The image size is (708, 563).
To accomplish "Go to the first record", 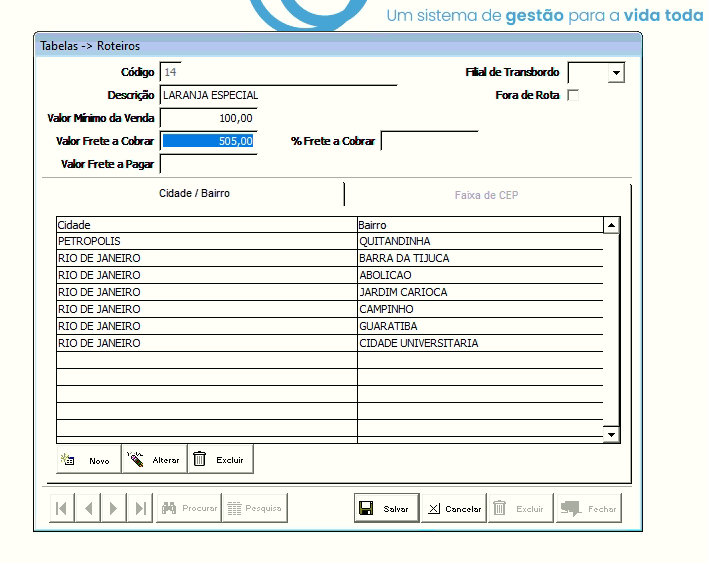I will 62,508.
